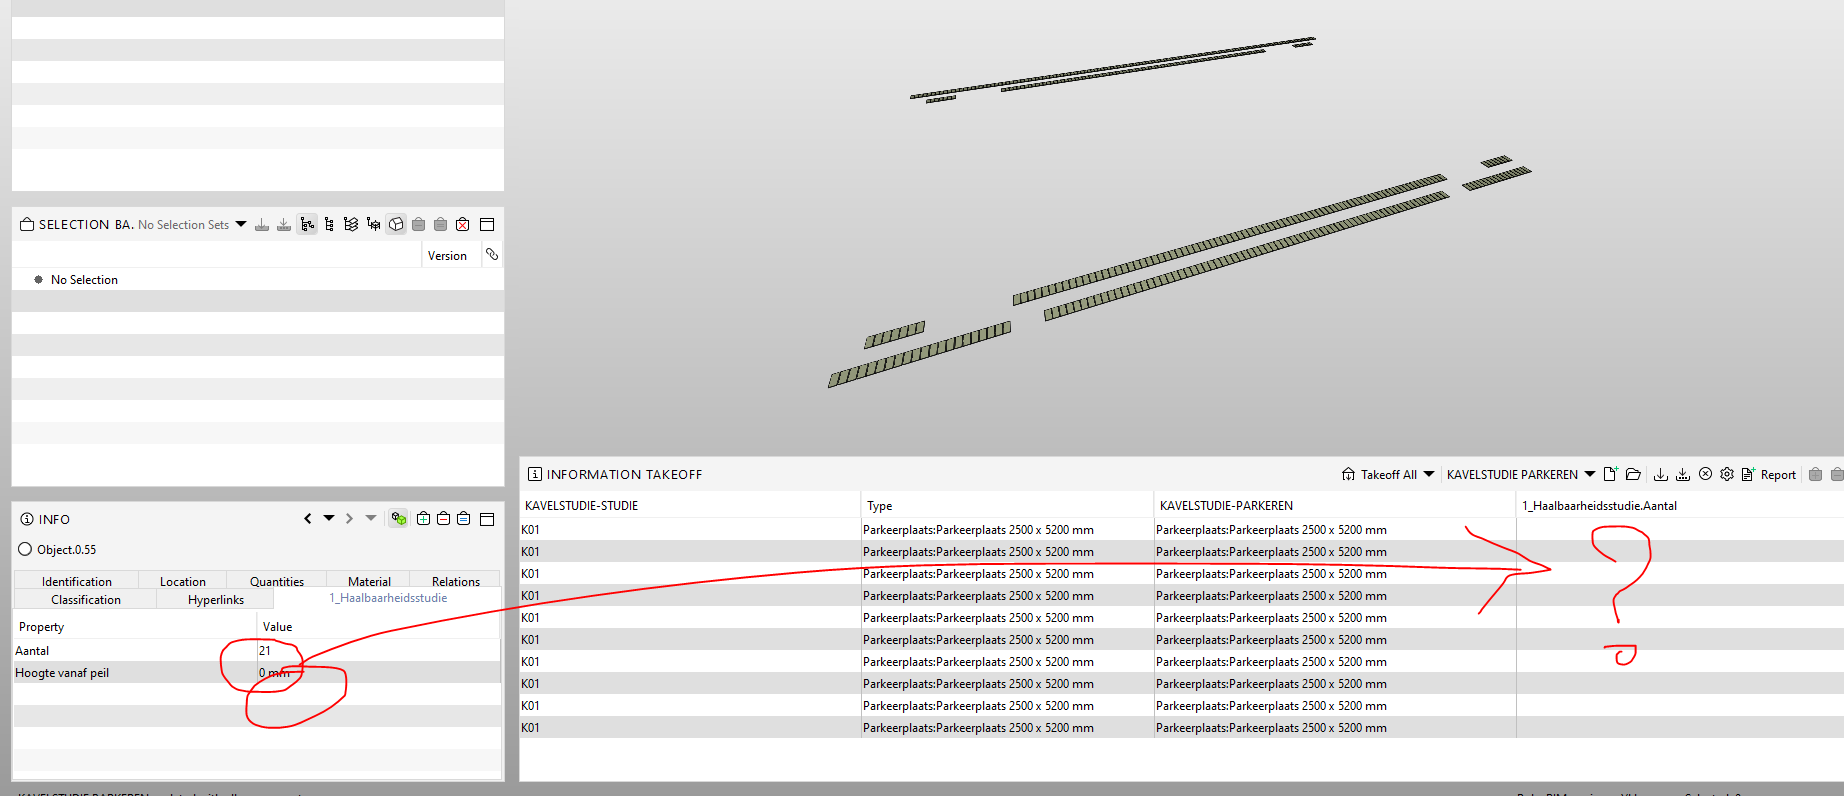Viewport: 1844px width, 796px height.
Task: Switch to the Material tab
Action: point(369,581)
